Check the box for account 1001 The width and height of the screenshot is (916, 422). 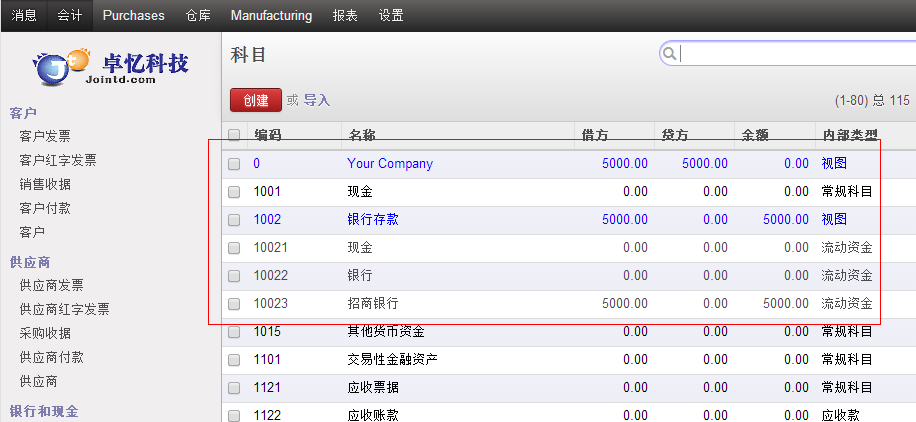pyautogui.click(x=234, y=192)
